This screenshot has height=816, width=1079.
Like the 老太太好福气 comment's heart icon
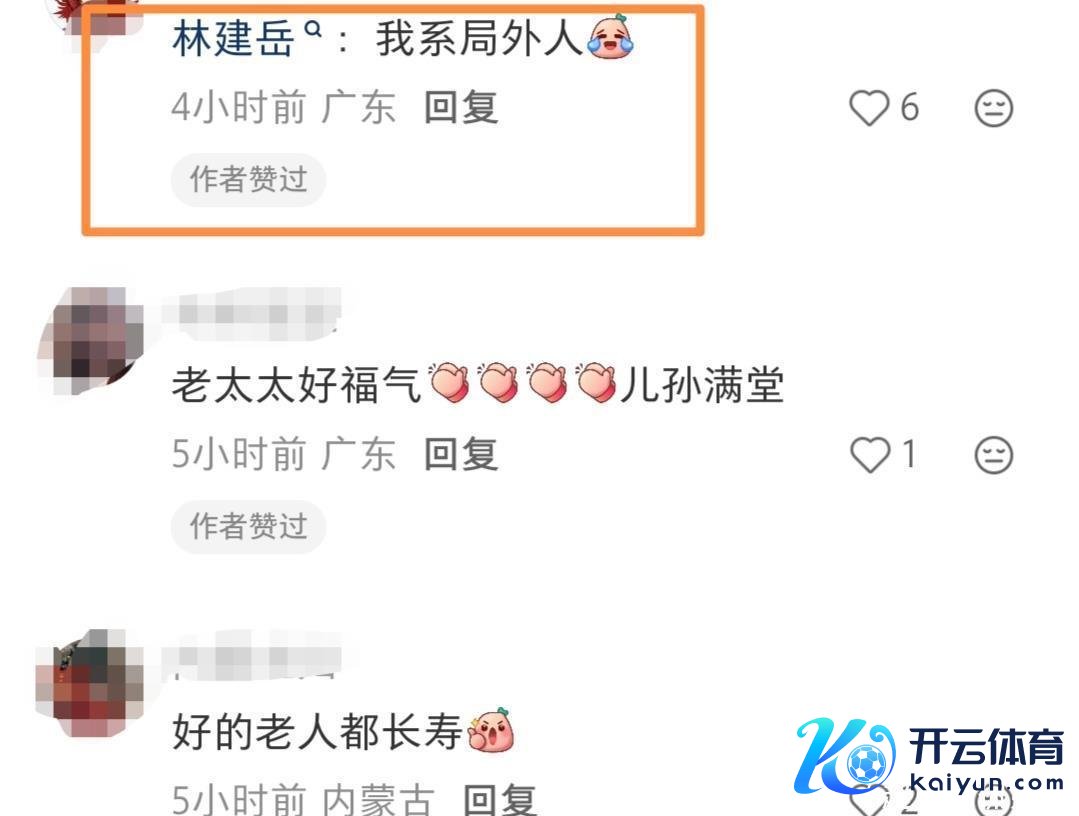click(x=870, y=455)
